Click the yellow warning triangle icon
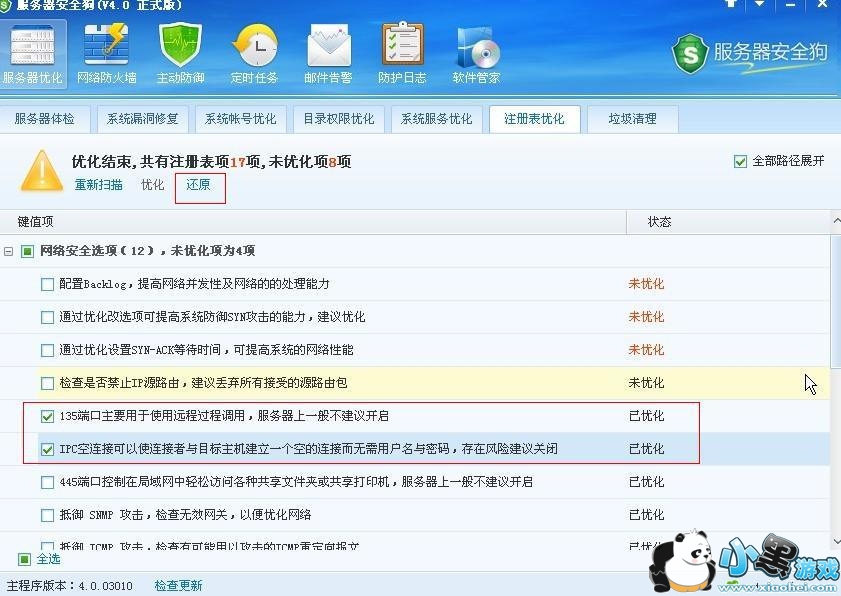Viewport: 841px width, 596px height. (x=41, y=172)
